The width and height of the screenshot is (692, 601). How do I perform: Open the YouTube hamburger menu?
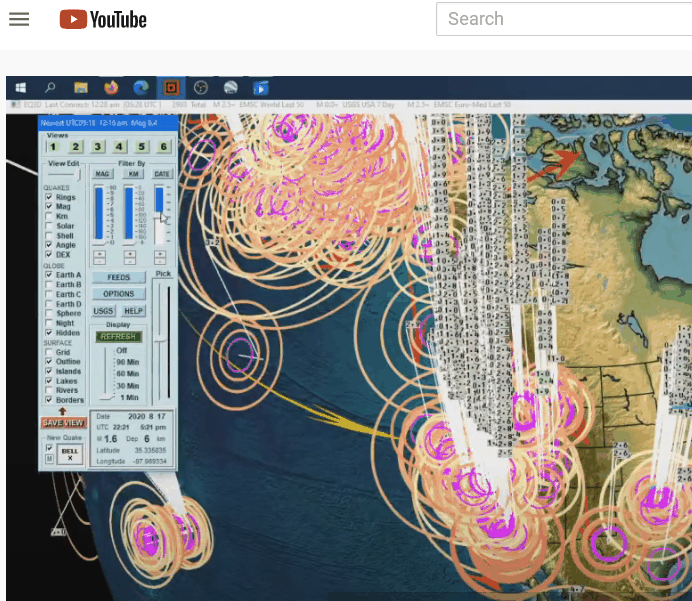tap(19, 19)
